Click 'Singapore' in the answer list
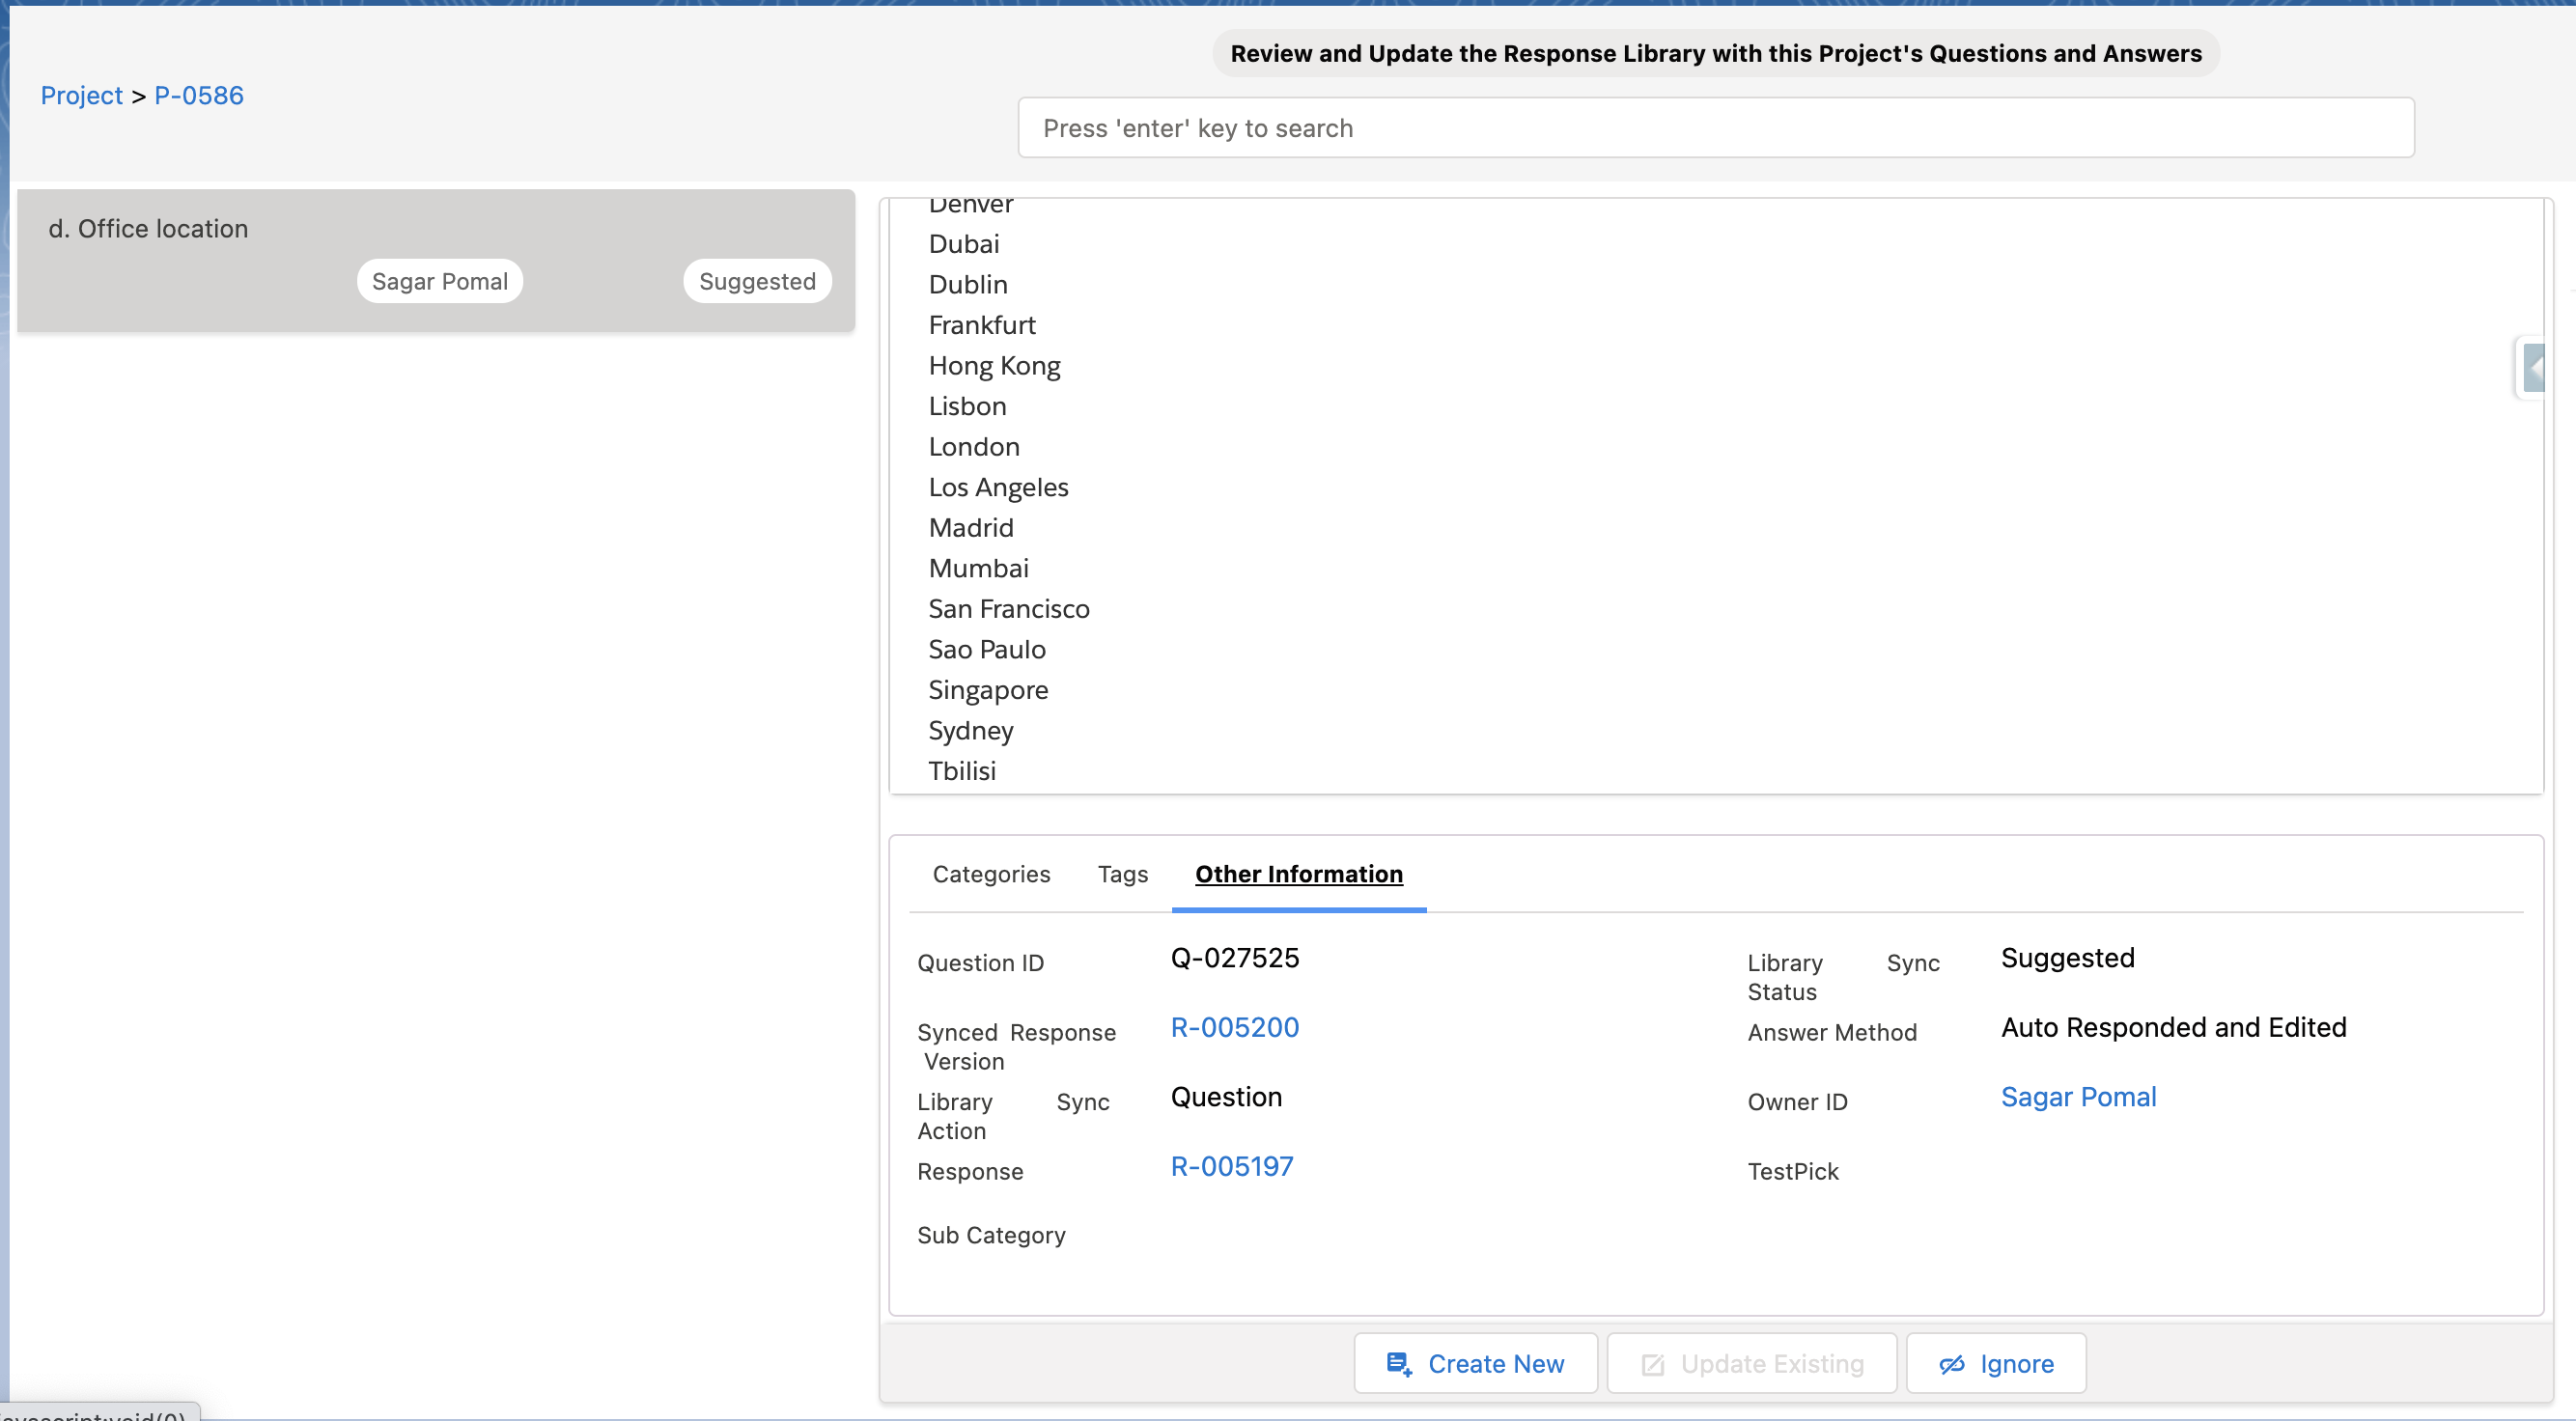 coord(988,690)
